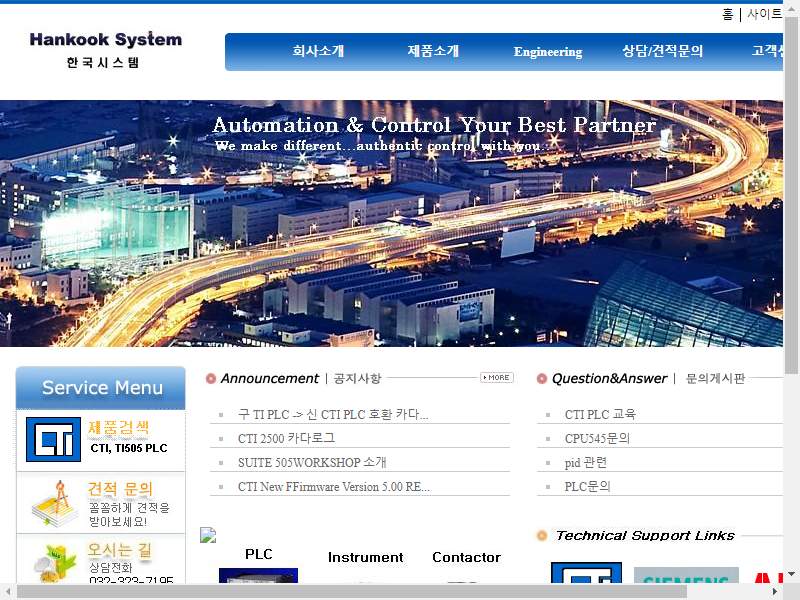Screen dimensions: 800x600
Task: Open the 'PLC문의' question
Action: pyautogui.click(x=587, y=486)
